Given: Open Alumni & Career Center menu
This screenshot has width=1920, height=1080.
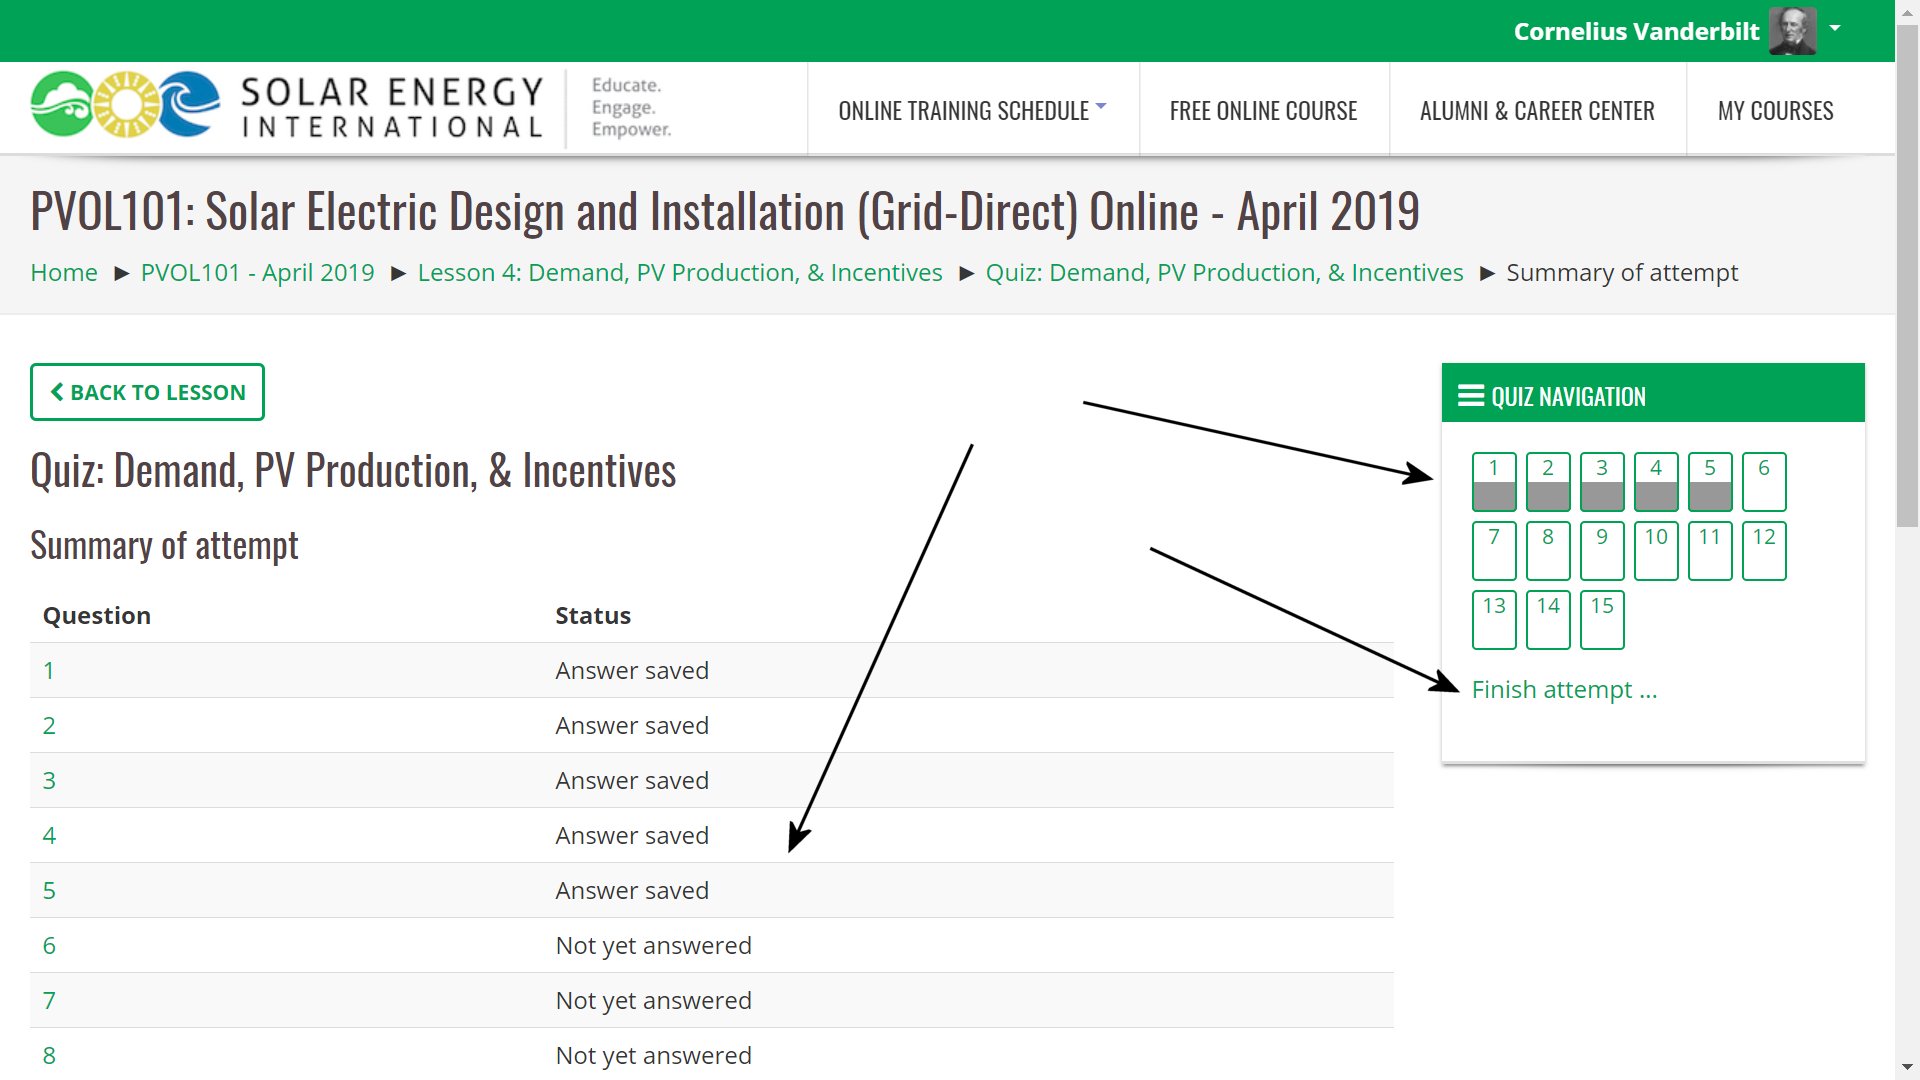Looking at the screenshot, I should pyautogui.click(x=1537, y=110).
